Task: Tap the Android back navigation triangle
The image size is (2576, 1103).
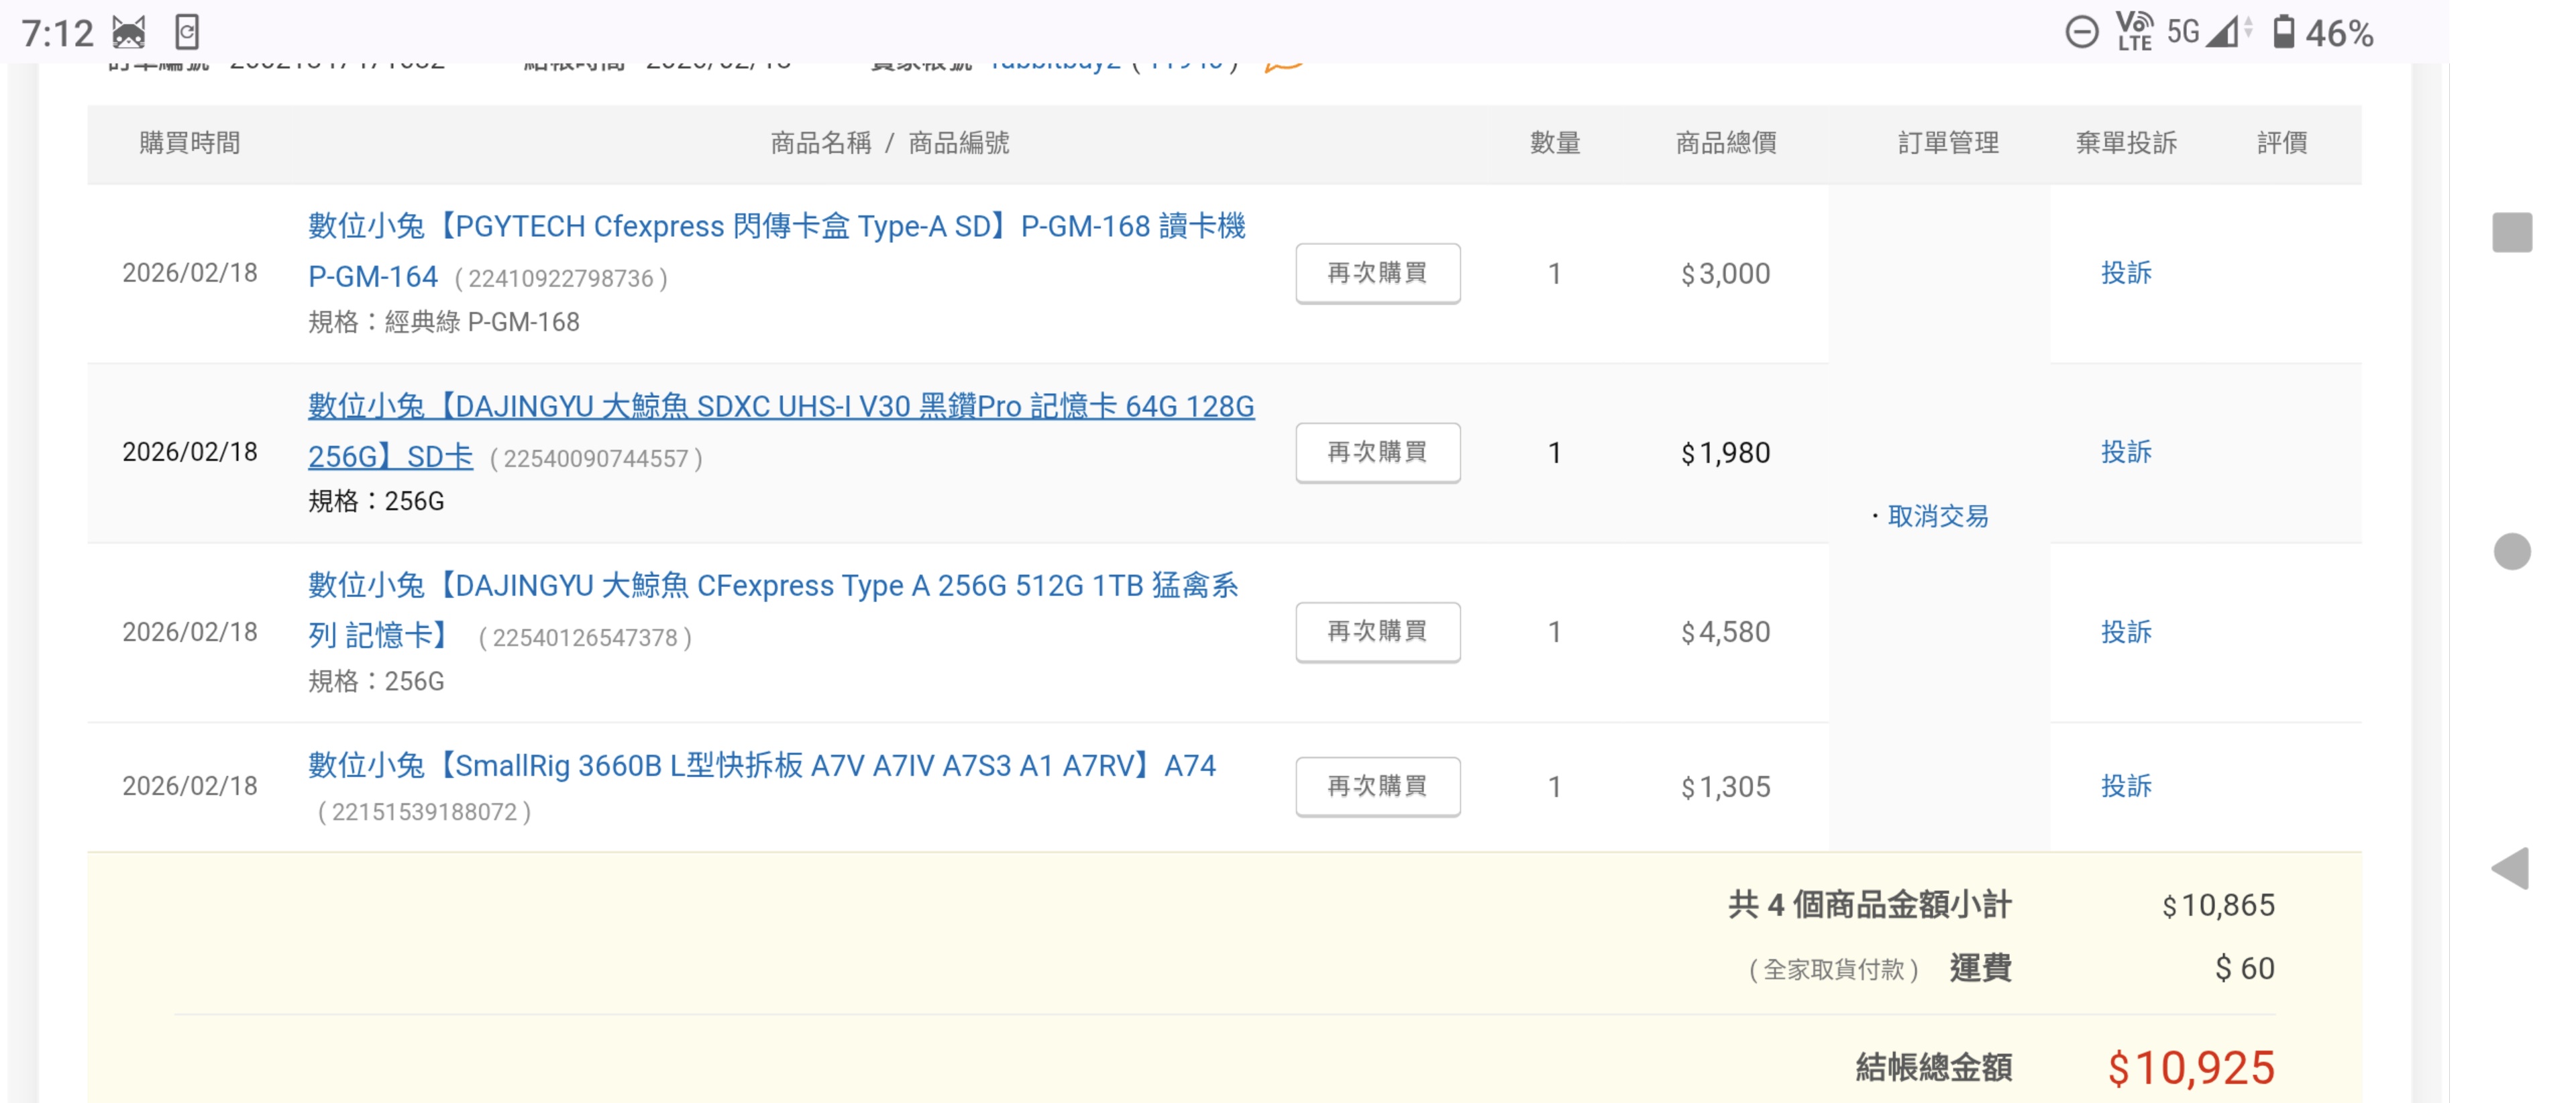Action: pyautogui.click(x=2510, y=868)
